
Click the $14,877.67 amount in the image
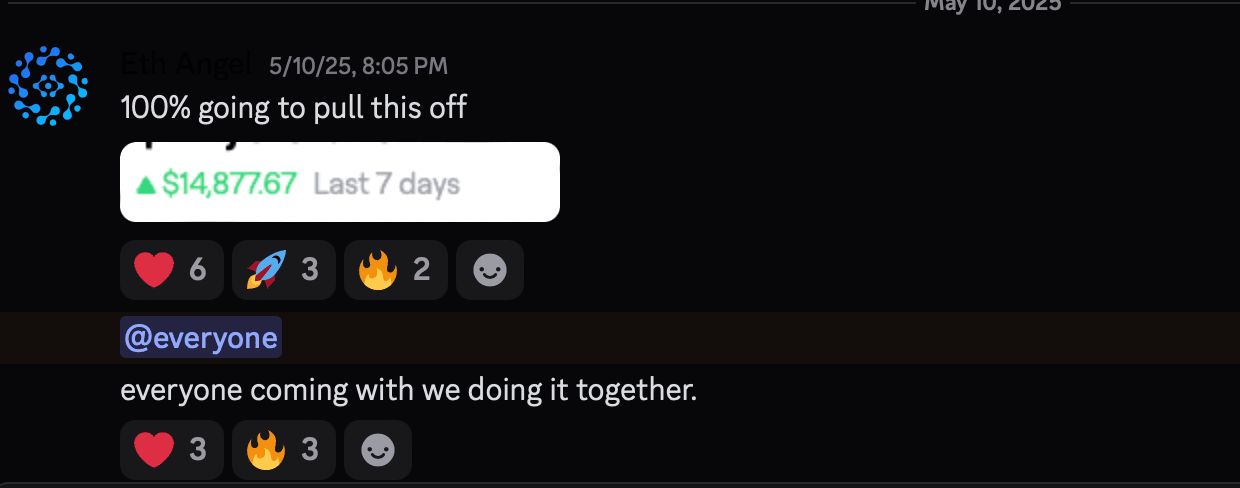tap(229, 185)
